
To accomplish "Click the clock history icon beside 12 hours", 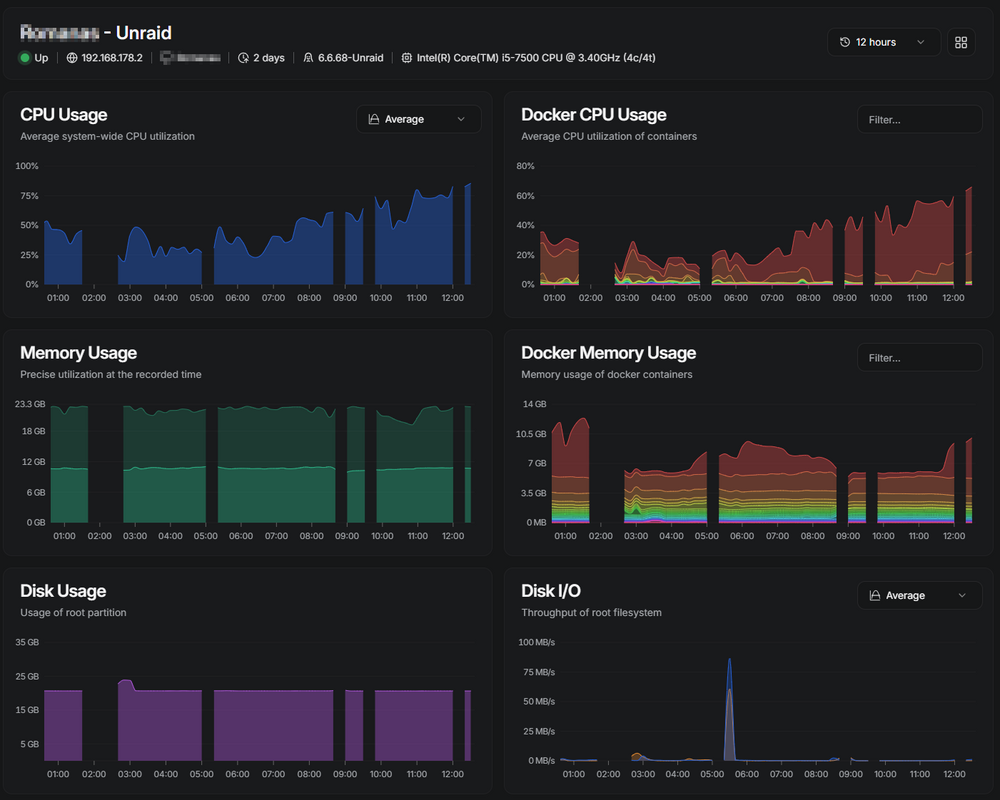I will tap(844, 42).
